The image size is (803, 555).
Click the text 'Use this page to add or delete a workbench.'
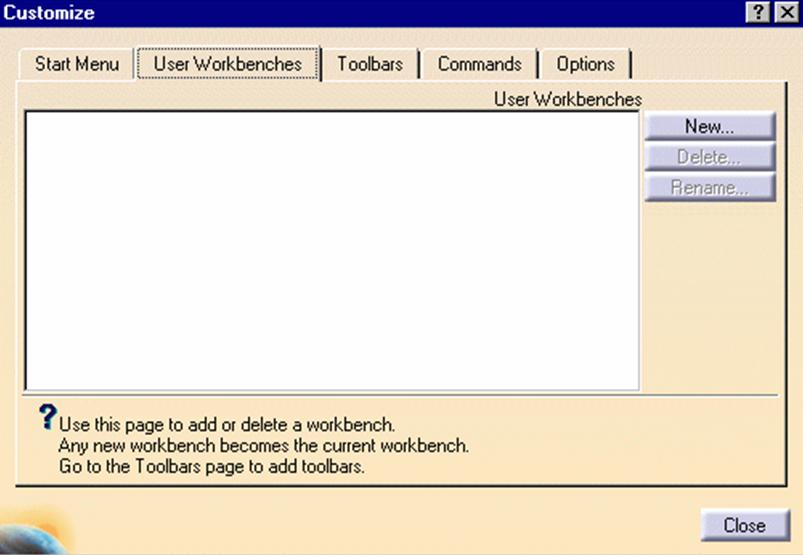227,425
